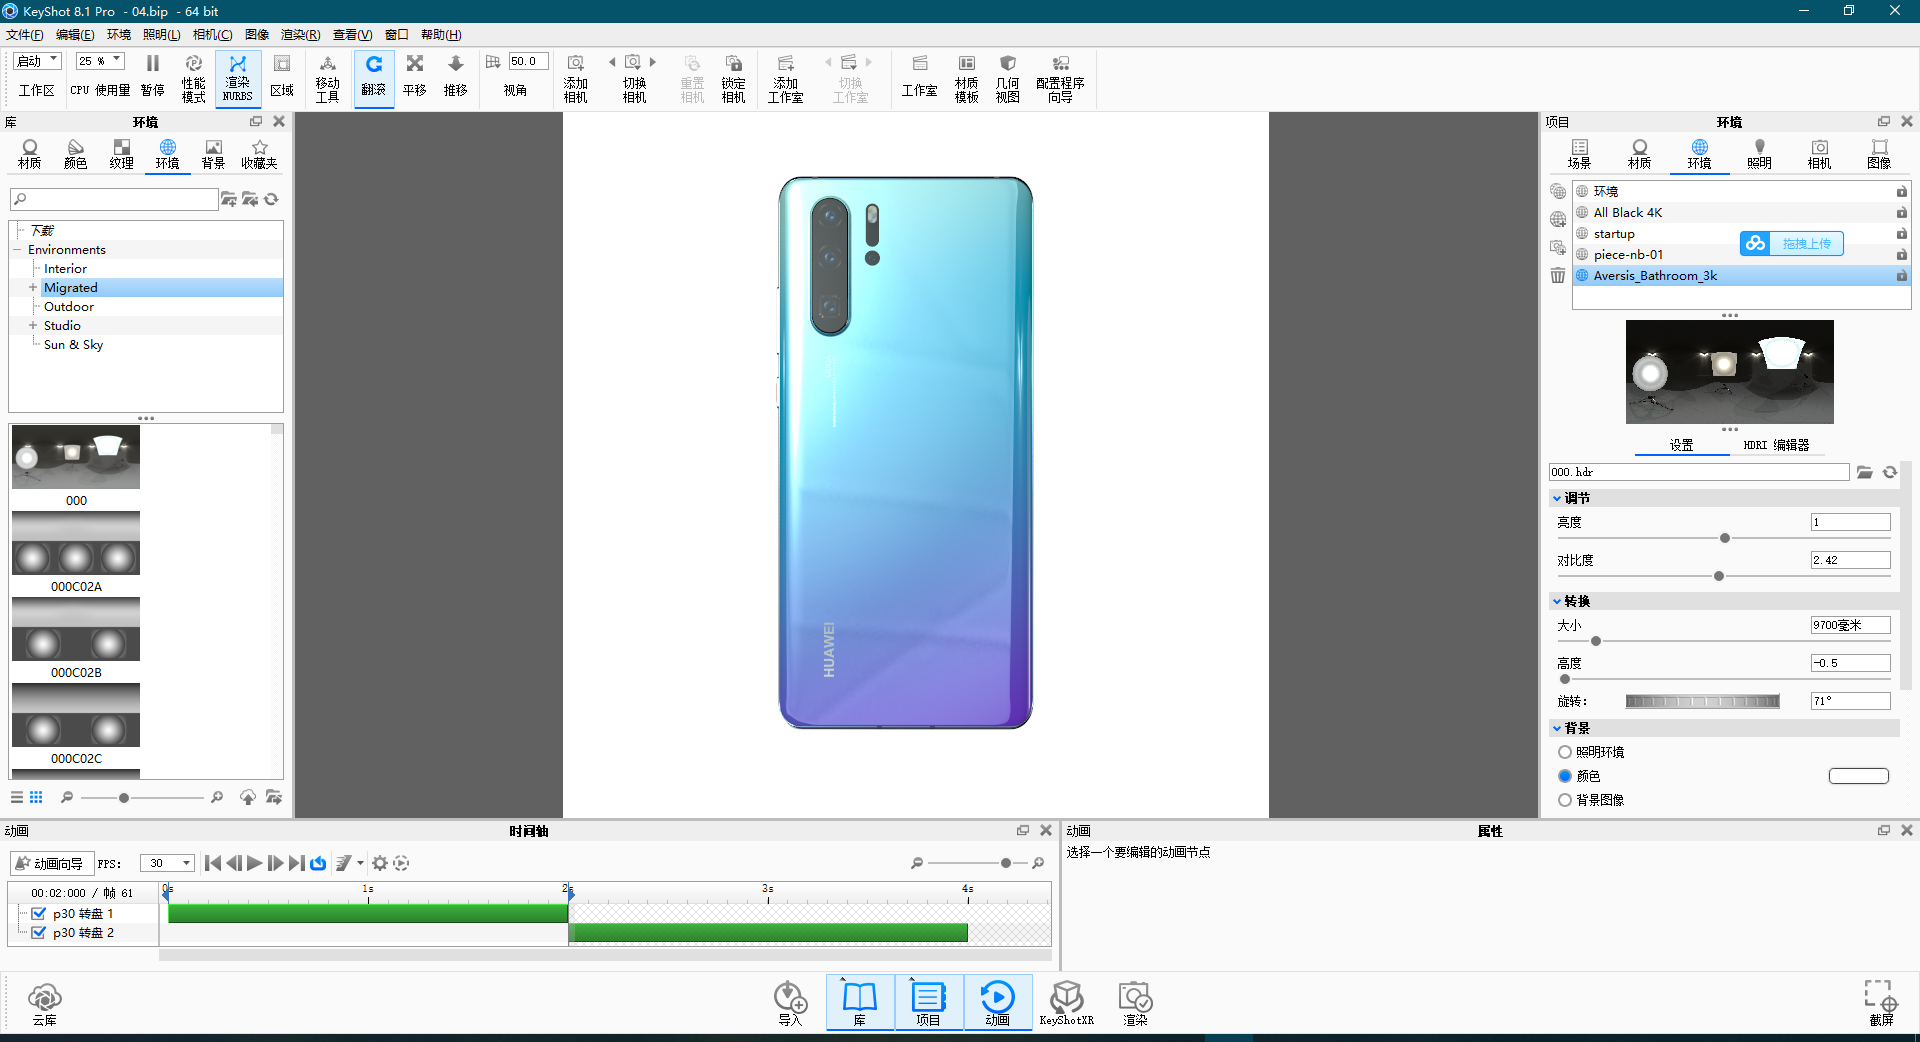Viewport: 1920px width, 1042px height.
Task: Choose the 平移 pan camera tool
Action: [414, 77]
